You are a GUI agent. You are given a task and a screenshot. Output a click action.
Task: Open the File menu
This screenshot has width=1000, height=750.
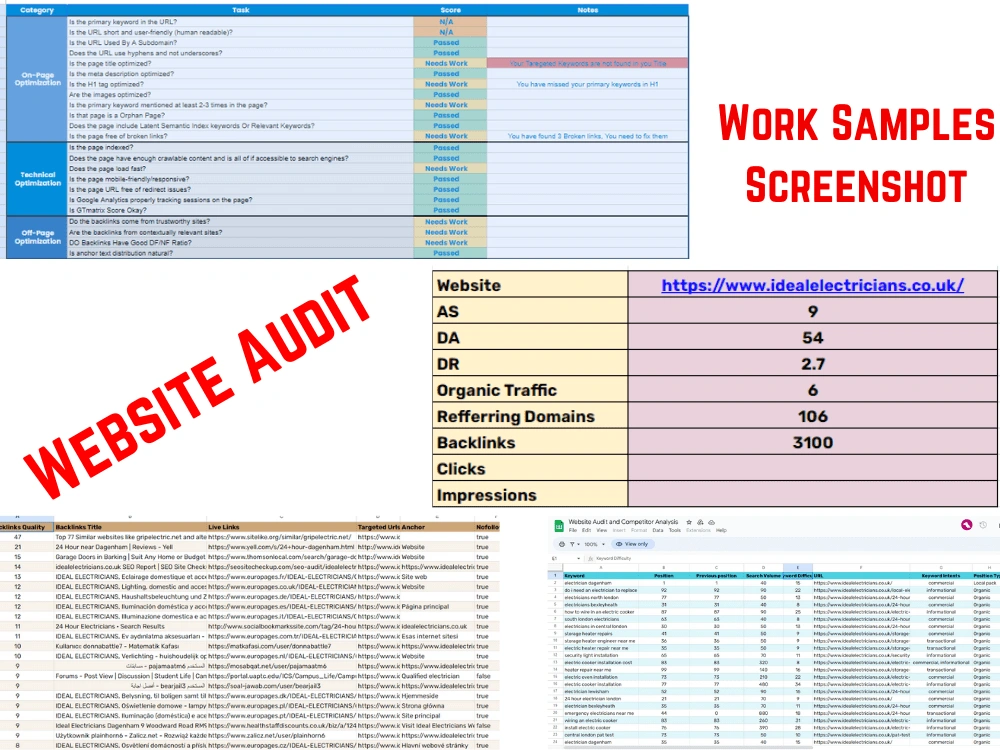click(x=573, y=530)
